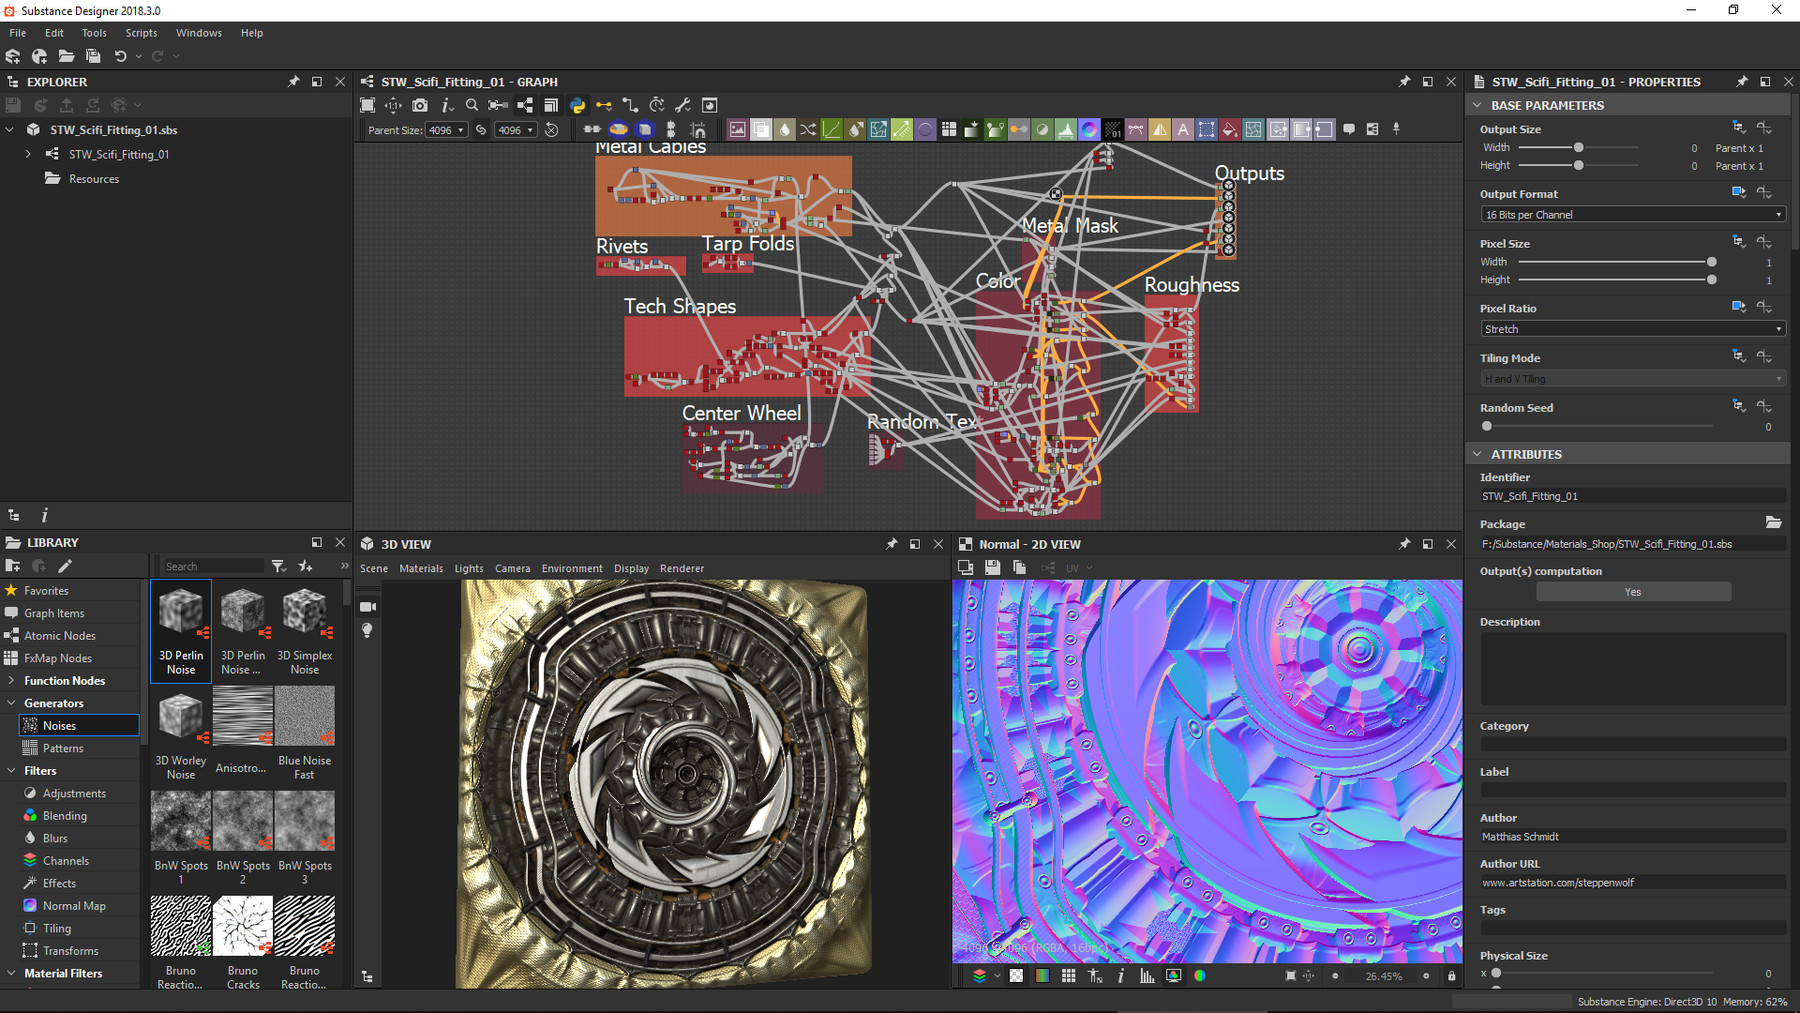Visit the Author URL artstation link
The image size is (1800, 1013).
(1557, 882)
